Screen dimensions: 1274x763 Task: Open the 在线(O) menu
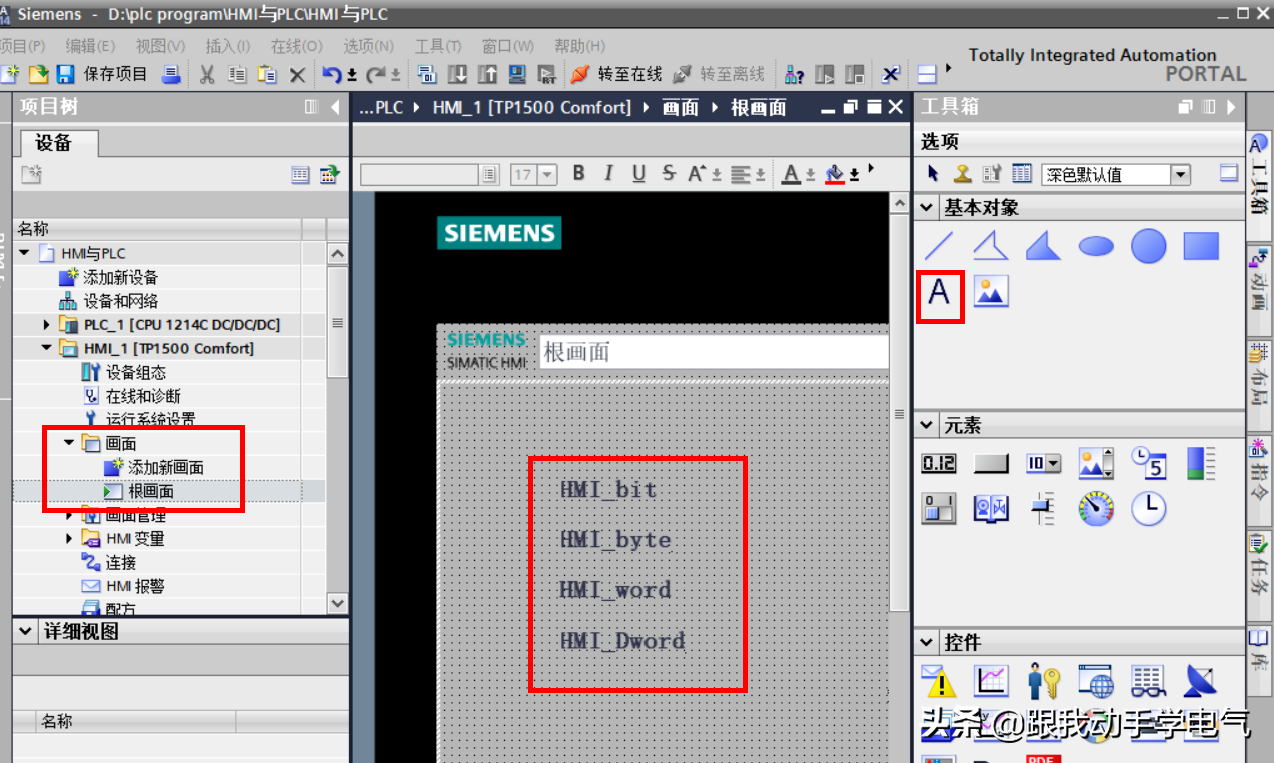click(296, 46)
